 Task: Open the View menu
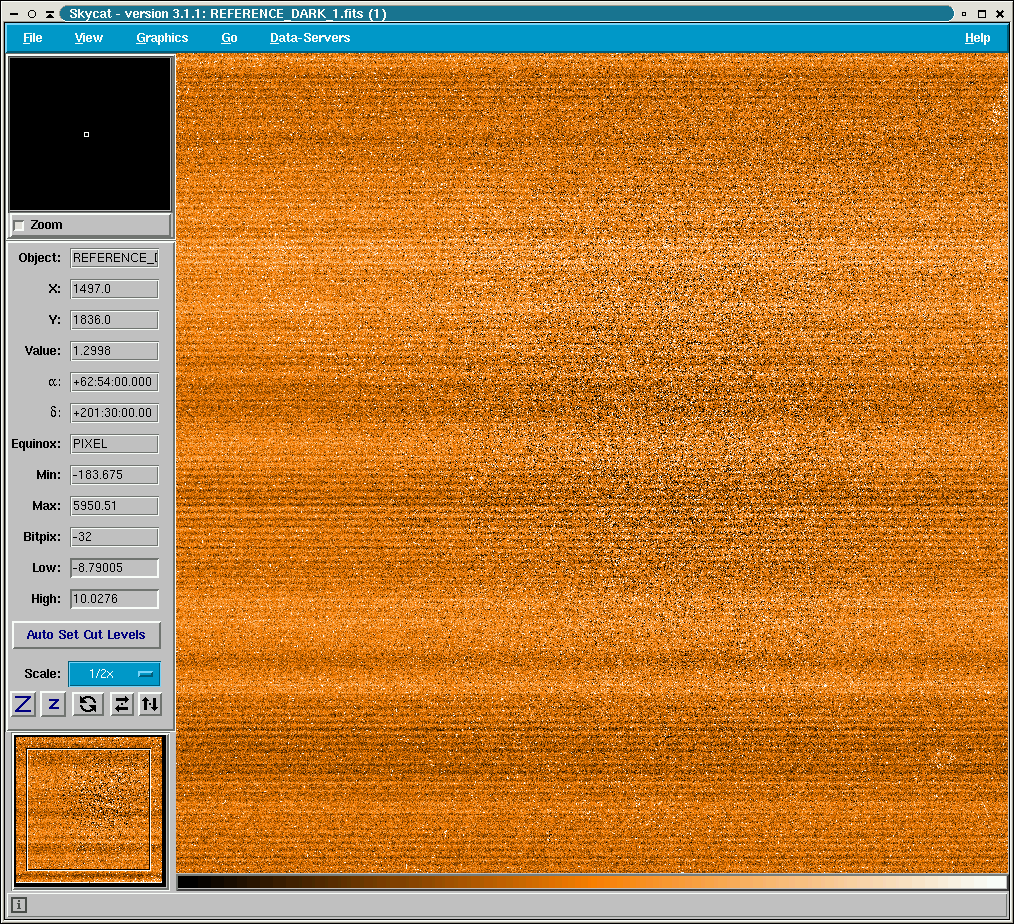pos(89,38)
